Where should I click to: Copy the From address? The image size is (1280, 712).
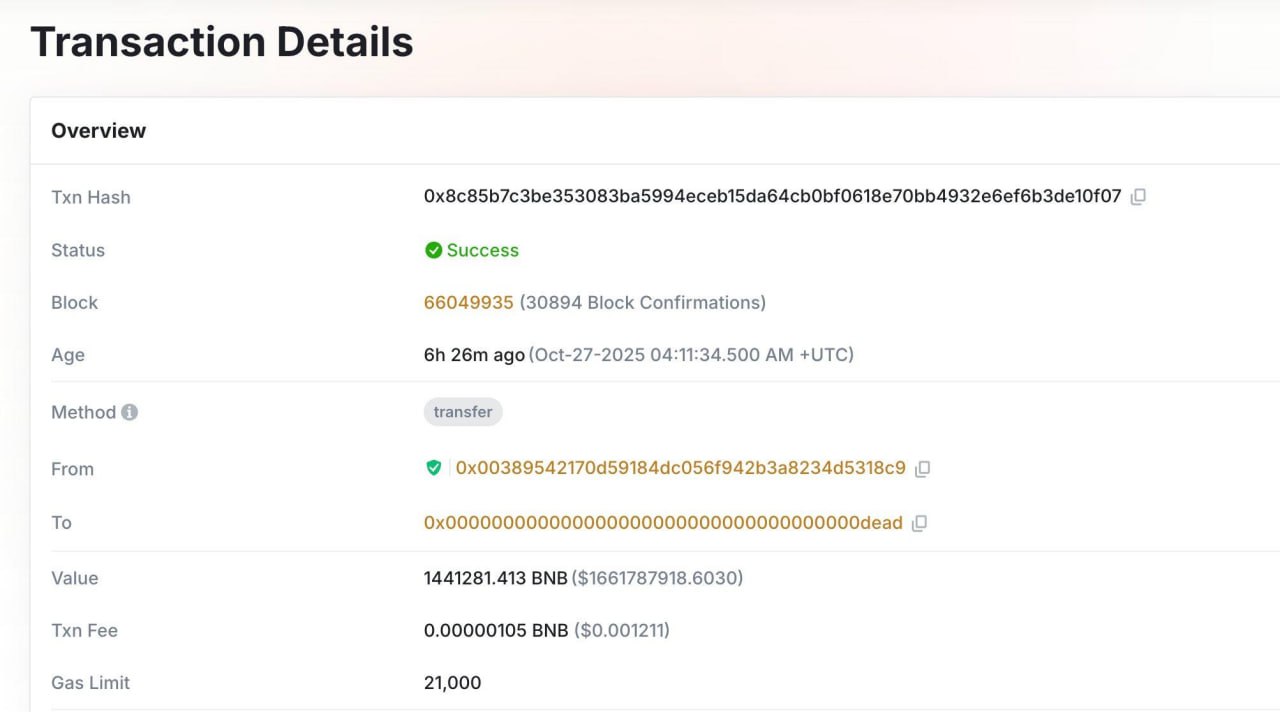923,468
